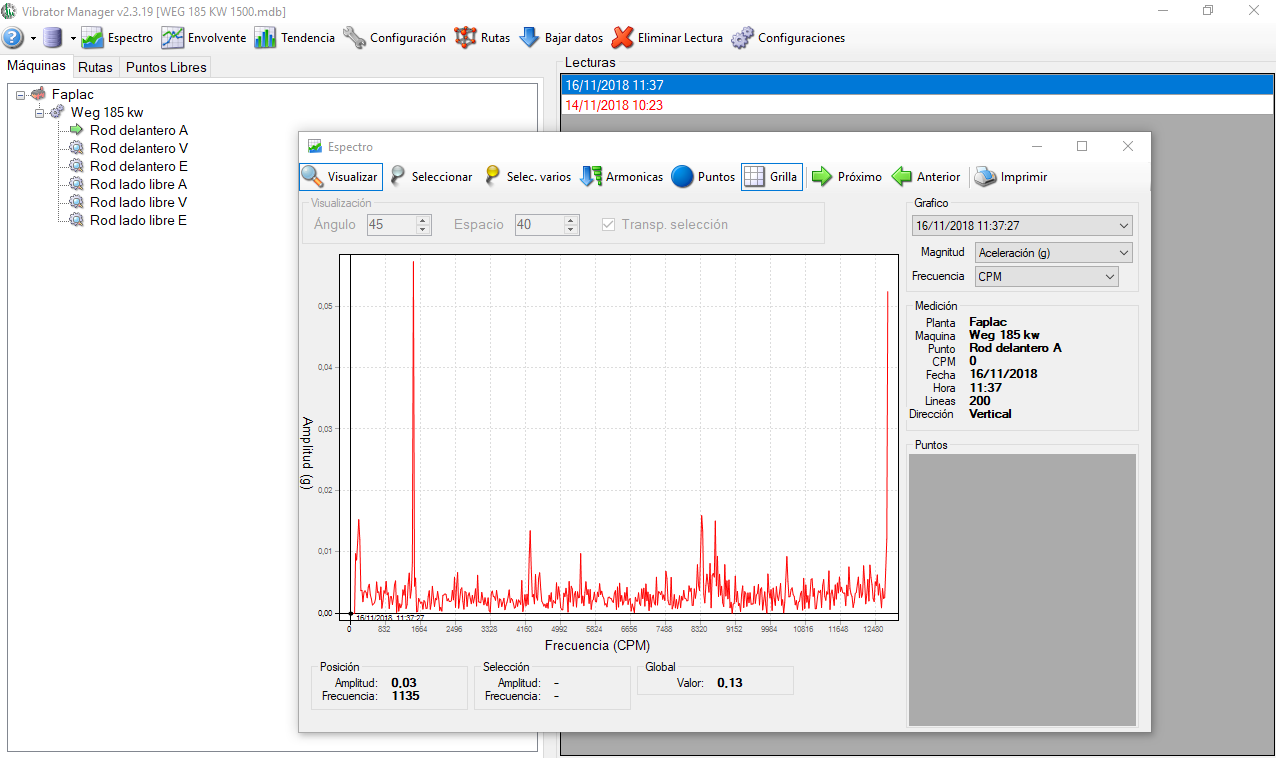This screenshot has width=1276, height=758.
Task: Select Rod lado libre V point
Action: 138,203
